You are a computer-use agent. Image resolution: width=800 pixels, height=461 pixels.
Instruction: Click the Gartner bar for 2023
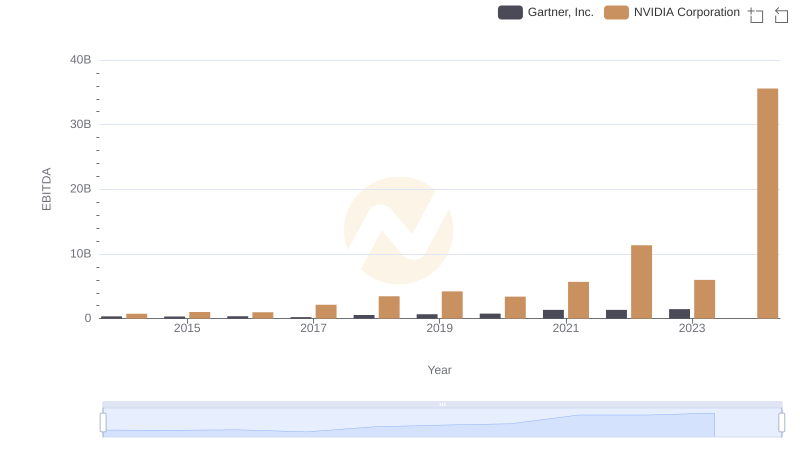679,314
